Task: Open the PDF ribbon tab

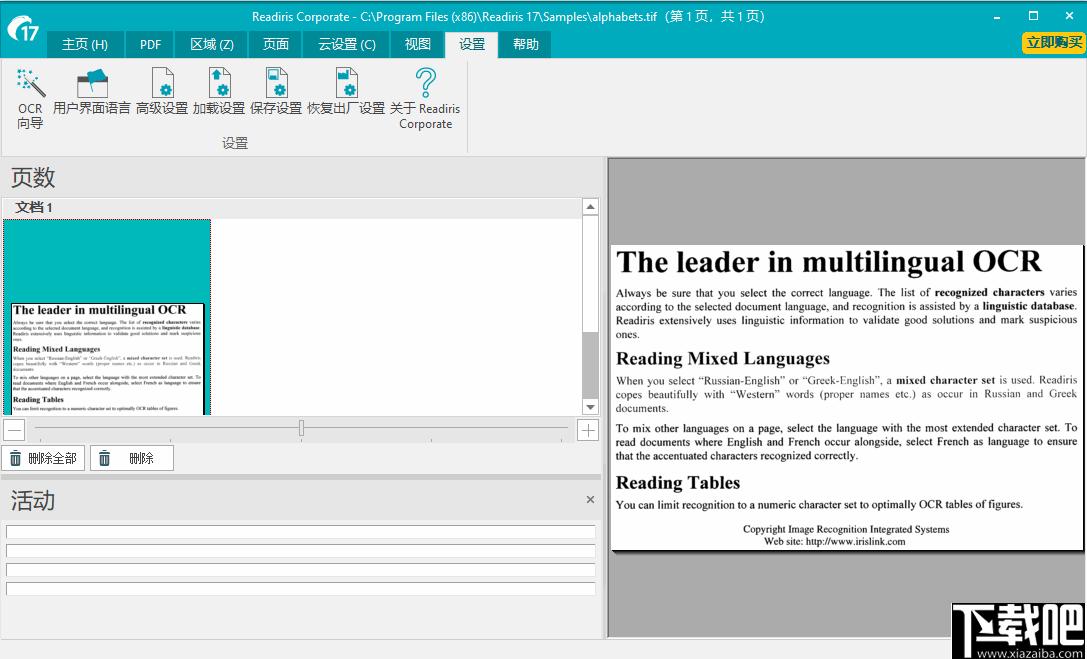Action: pyautogui.click(x=150, y=44)
